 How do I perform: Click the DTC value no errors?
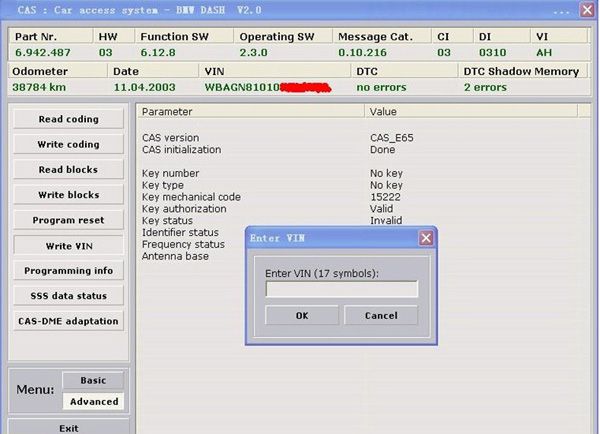click(x=382, y=87)
